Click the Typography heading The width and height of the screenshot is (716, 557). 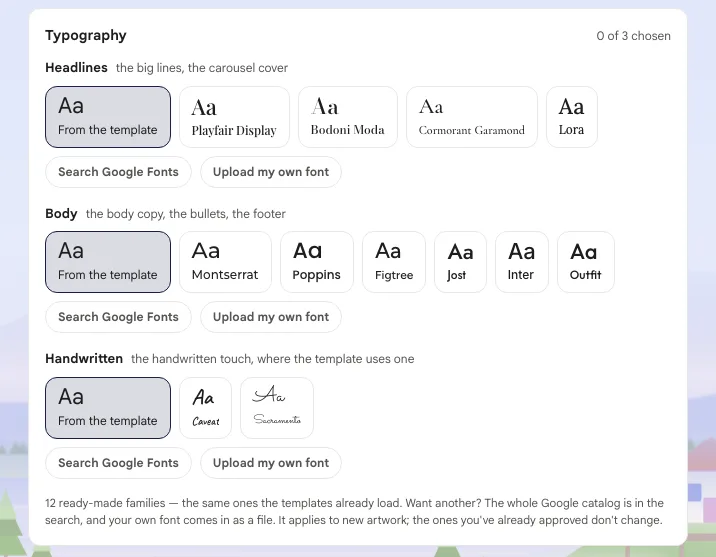point(86,35)
